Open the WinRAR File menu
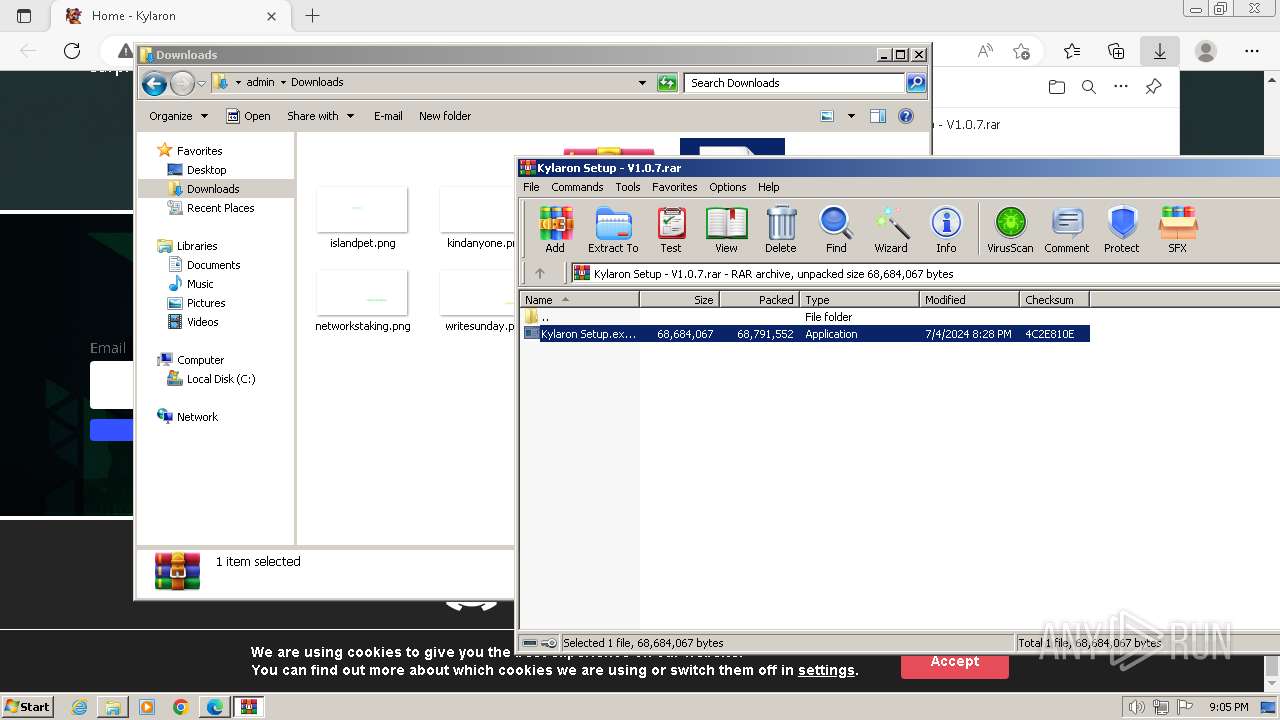The height and width of the screenshot is (720, 1280). [531, 187]
